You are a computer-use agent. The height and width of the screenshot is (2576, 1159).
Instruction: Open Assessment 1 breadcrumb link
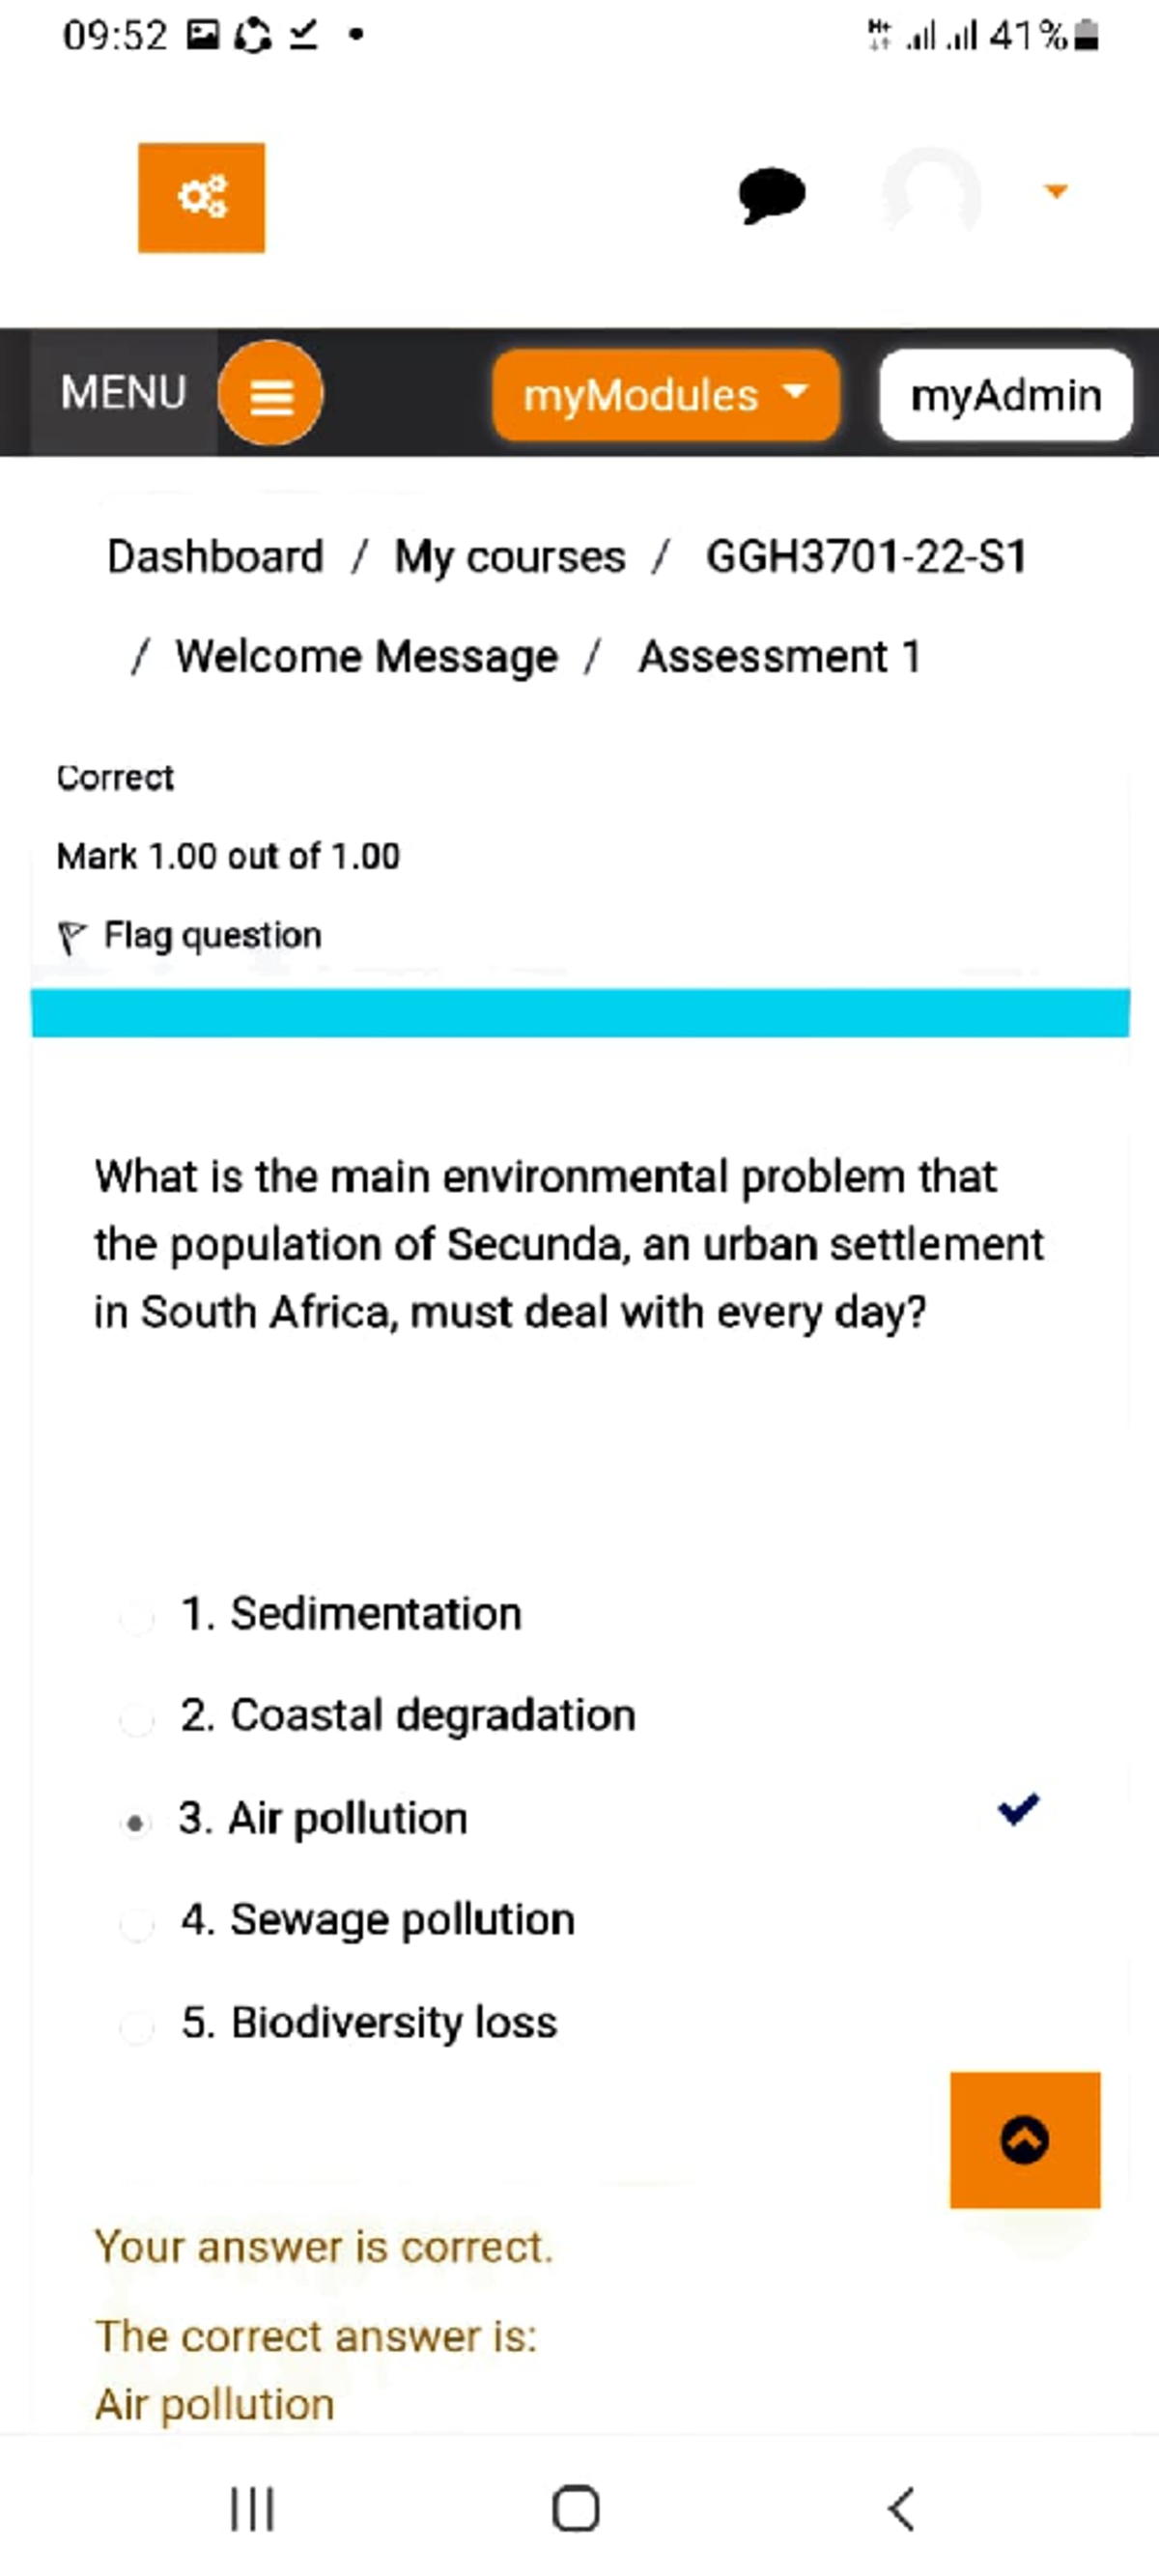pos(780,657)
